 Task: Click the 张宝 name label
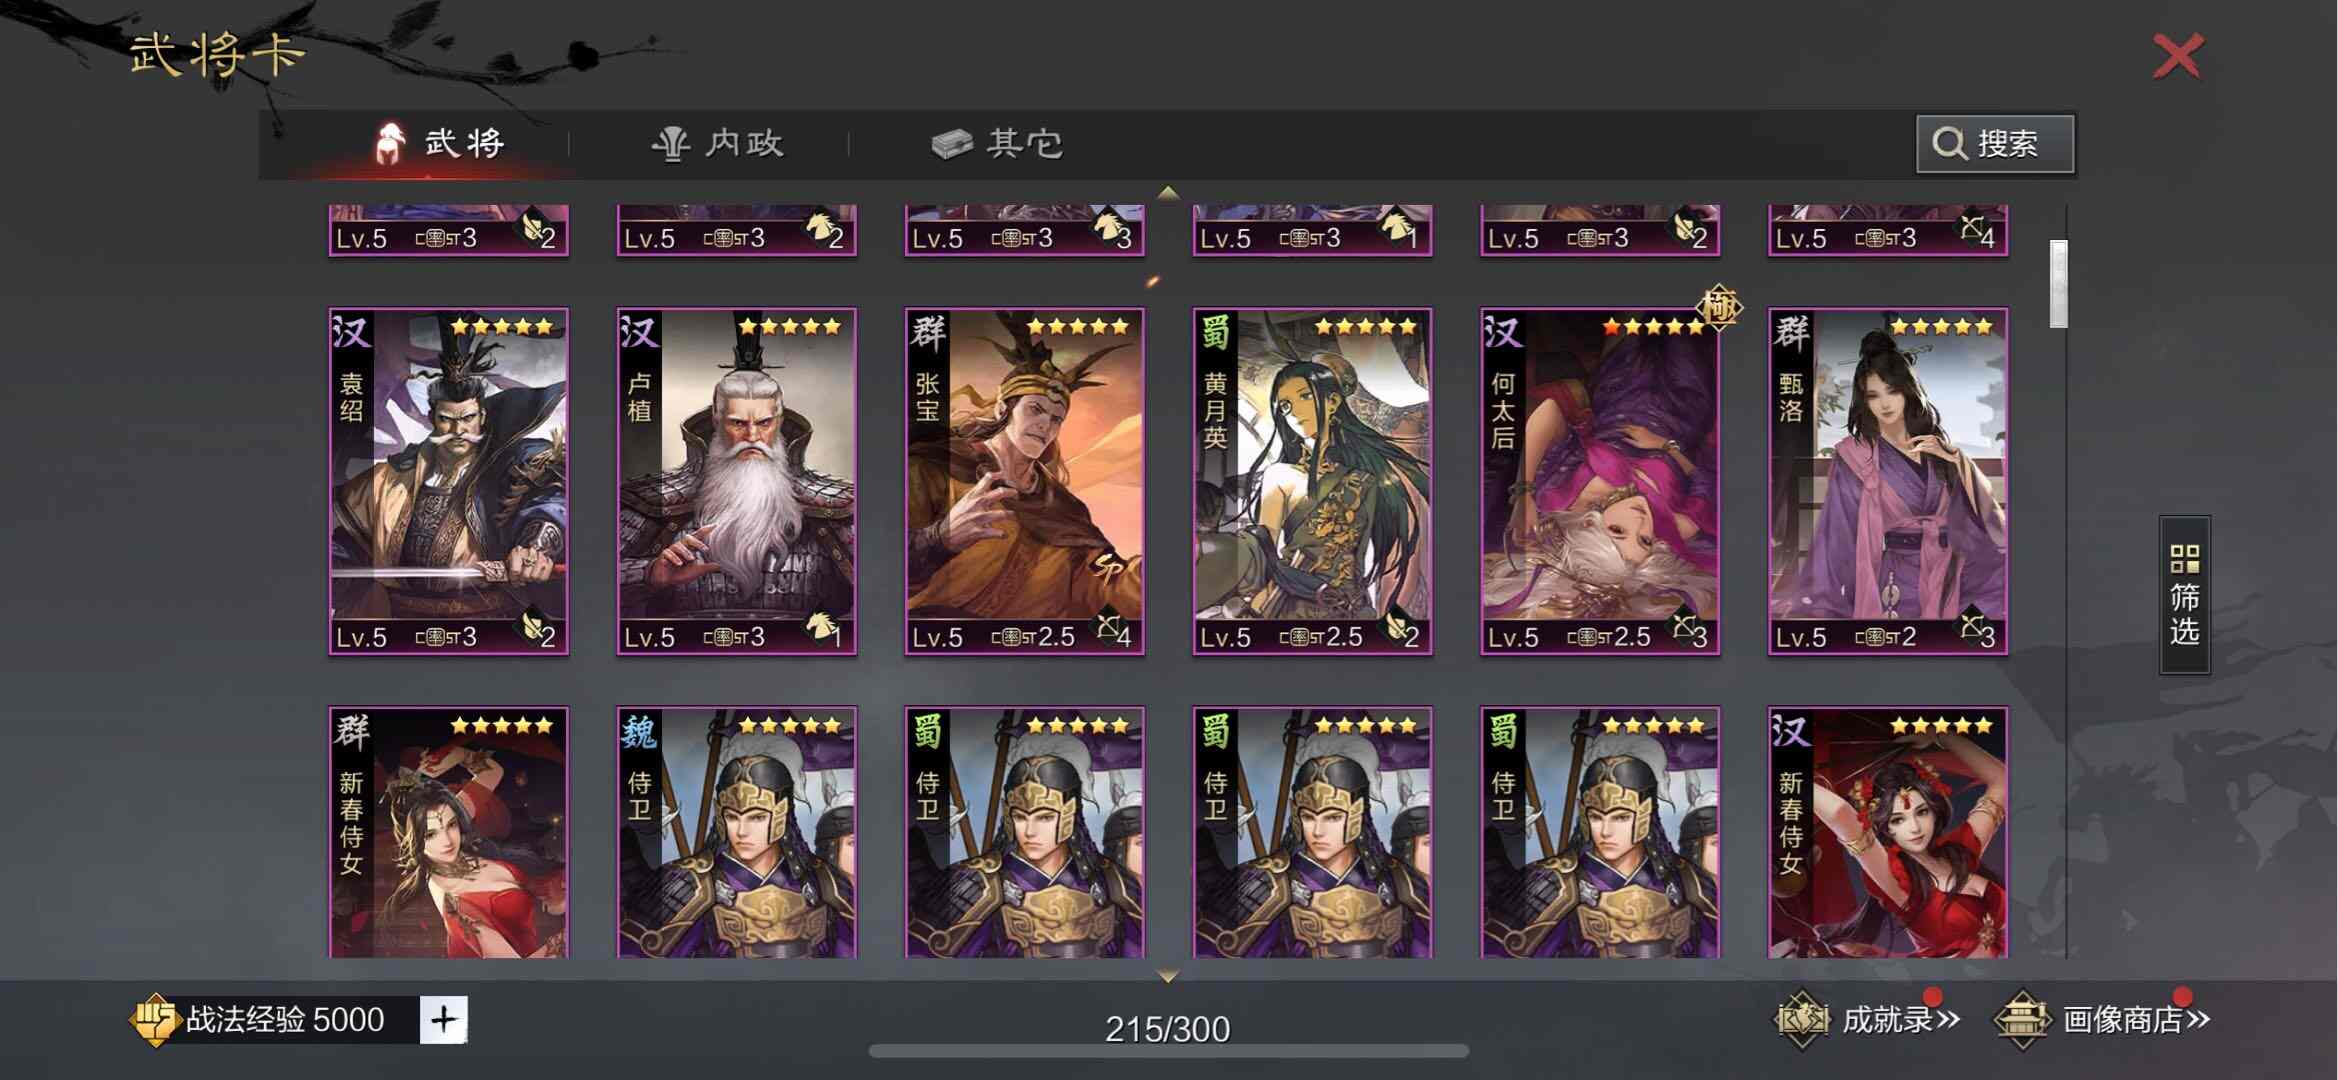tap(927, 397)
